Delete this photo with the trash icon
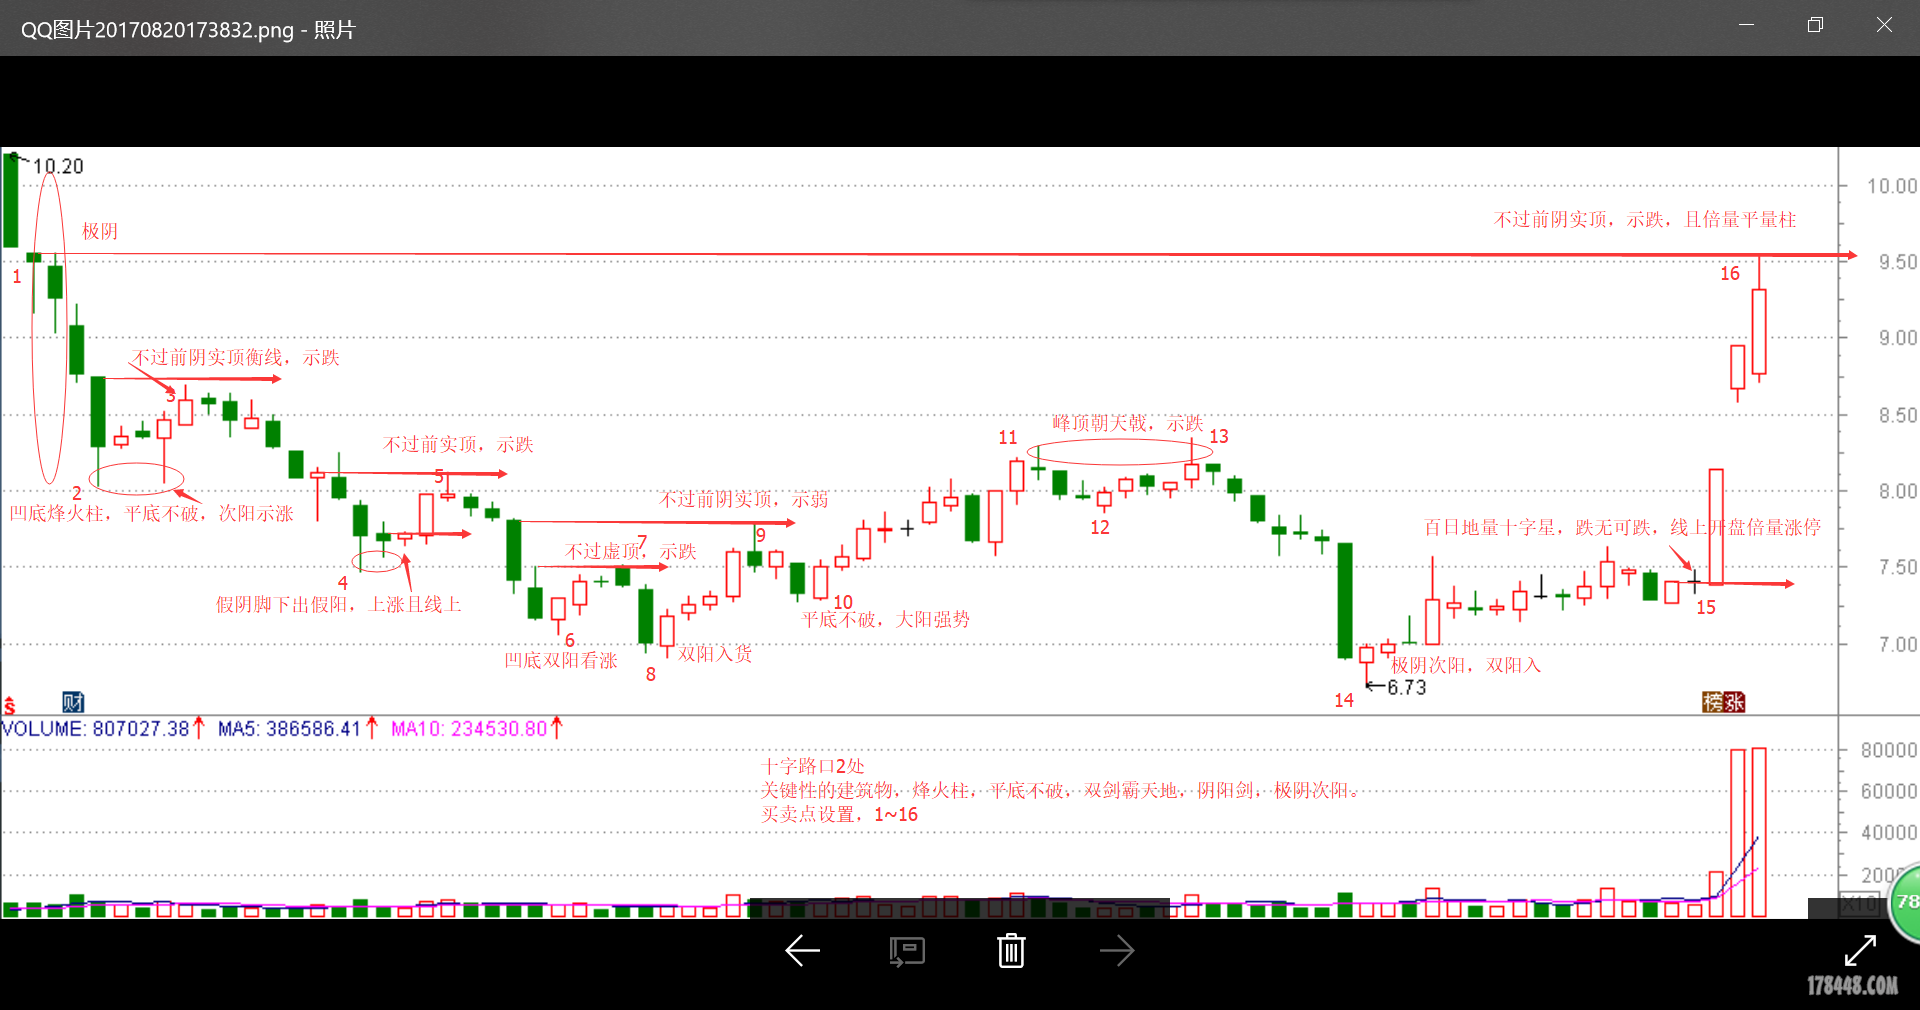The height and width of the screenshot is (1010, 1920). pyautogui.click(x=1011, y=951)
